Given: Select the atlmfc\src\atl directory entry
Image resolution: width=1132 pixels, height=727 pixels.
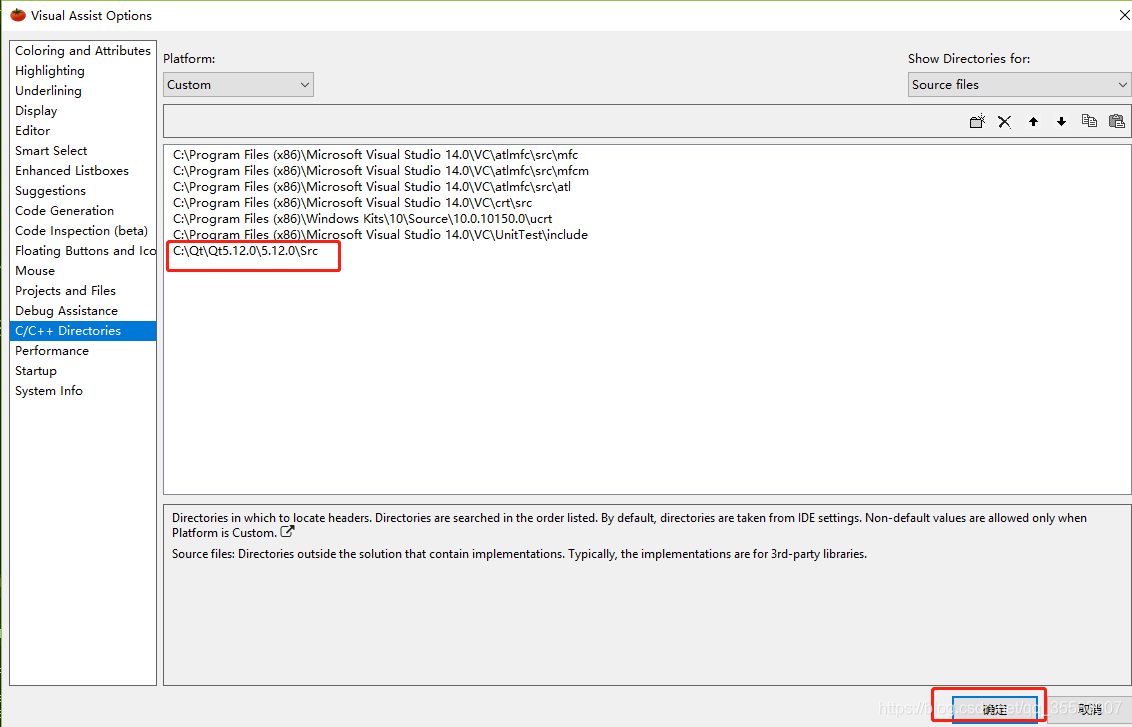Looking at the screenshot, I should pos(372,186).
